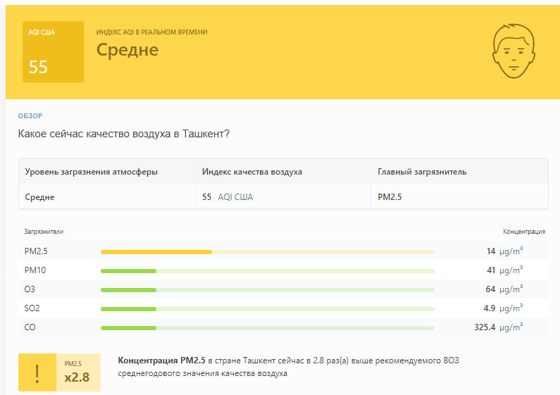Image resolution: width=560 pixels, height=395 pixels.
Task: Click the Уровень загрязнения атмосферы header
Action: (91, 172)
